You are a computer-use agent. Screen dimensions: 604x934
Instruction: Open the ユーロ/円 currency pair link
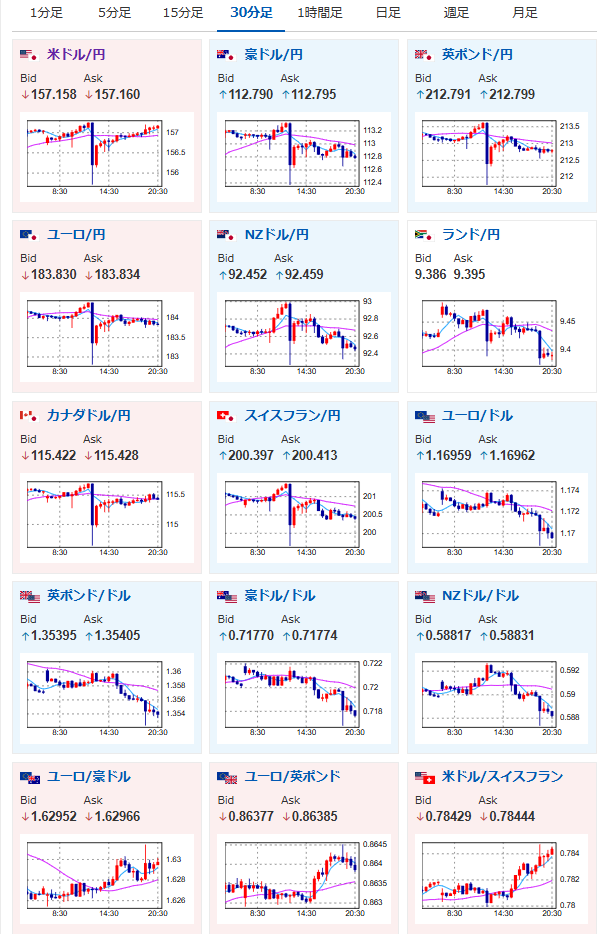[76, 235]
